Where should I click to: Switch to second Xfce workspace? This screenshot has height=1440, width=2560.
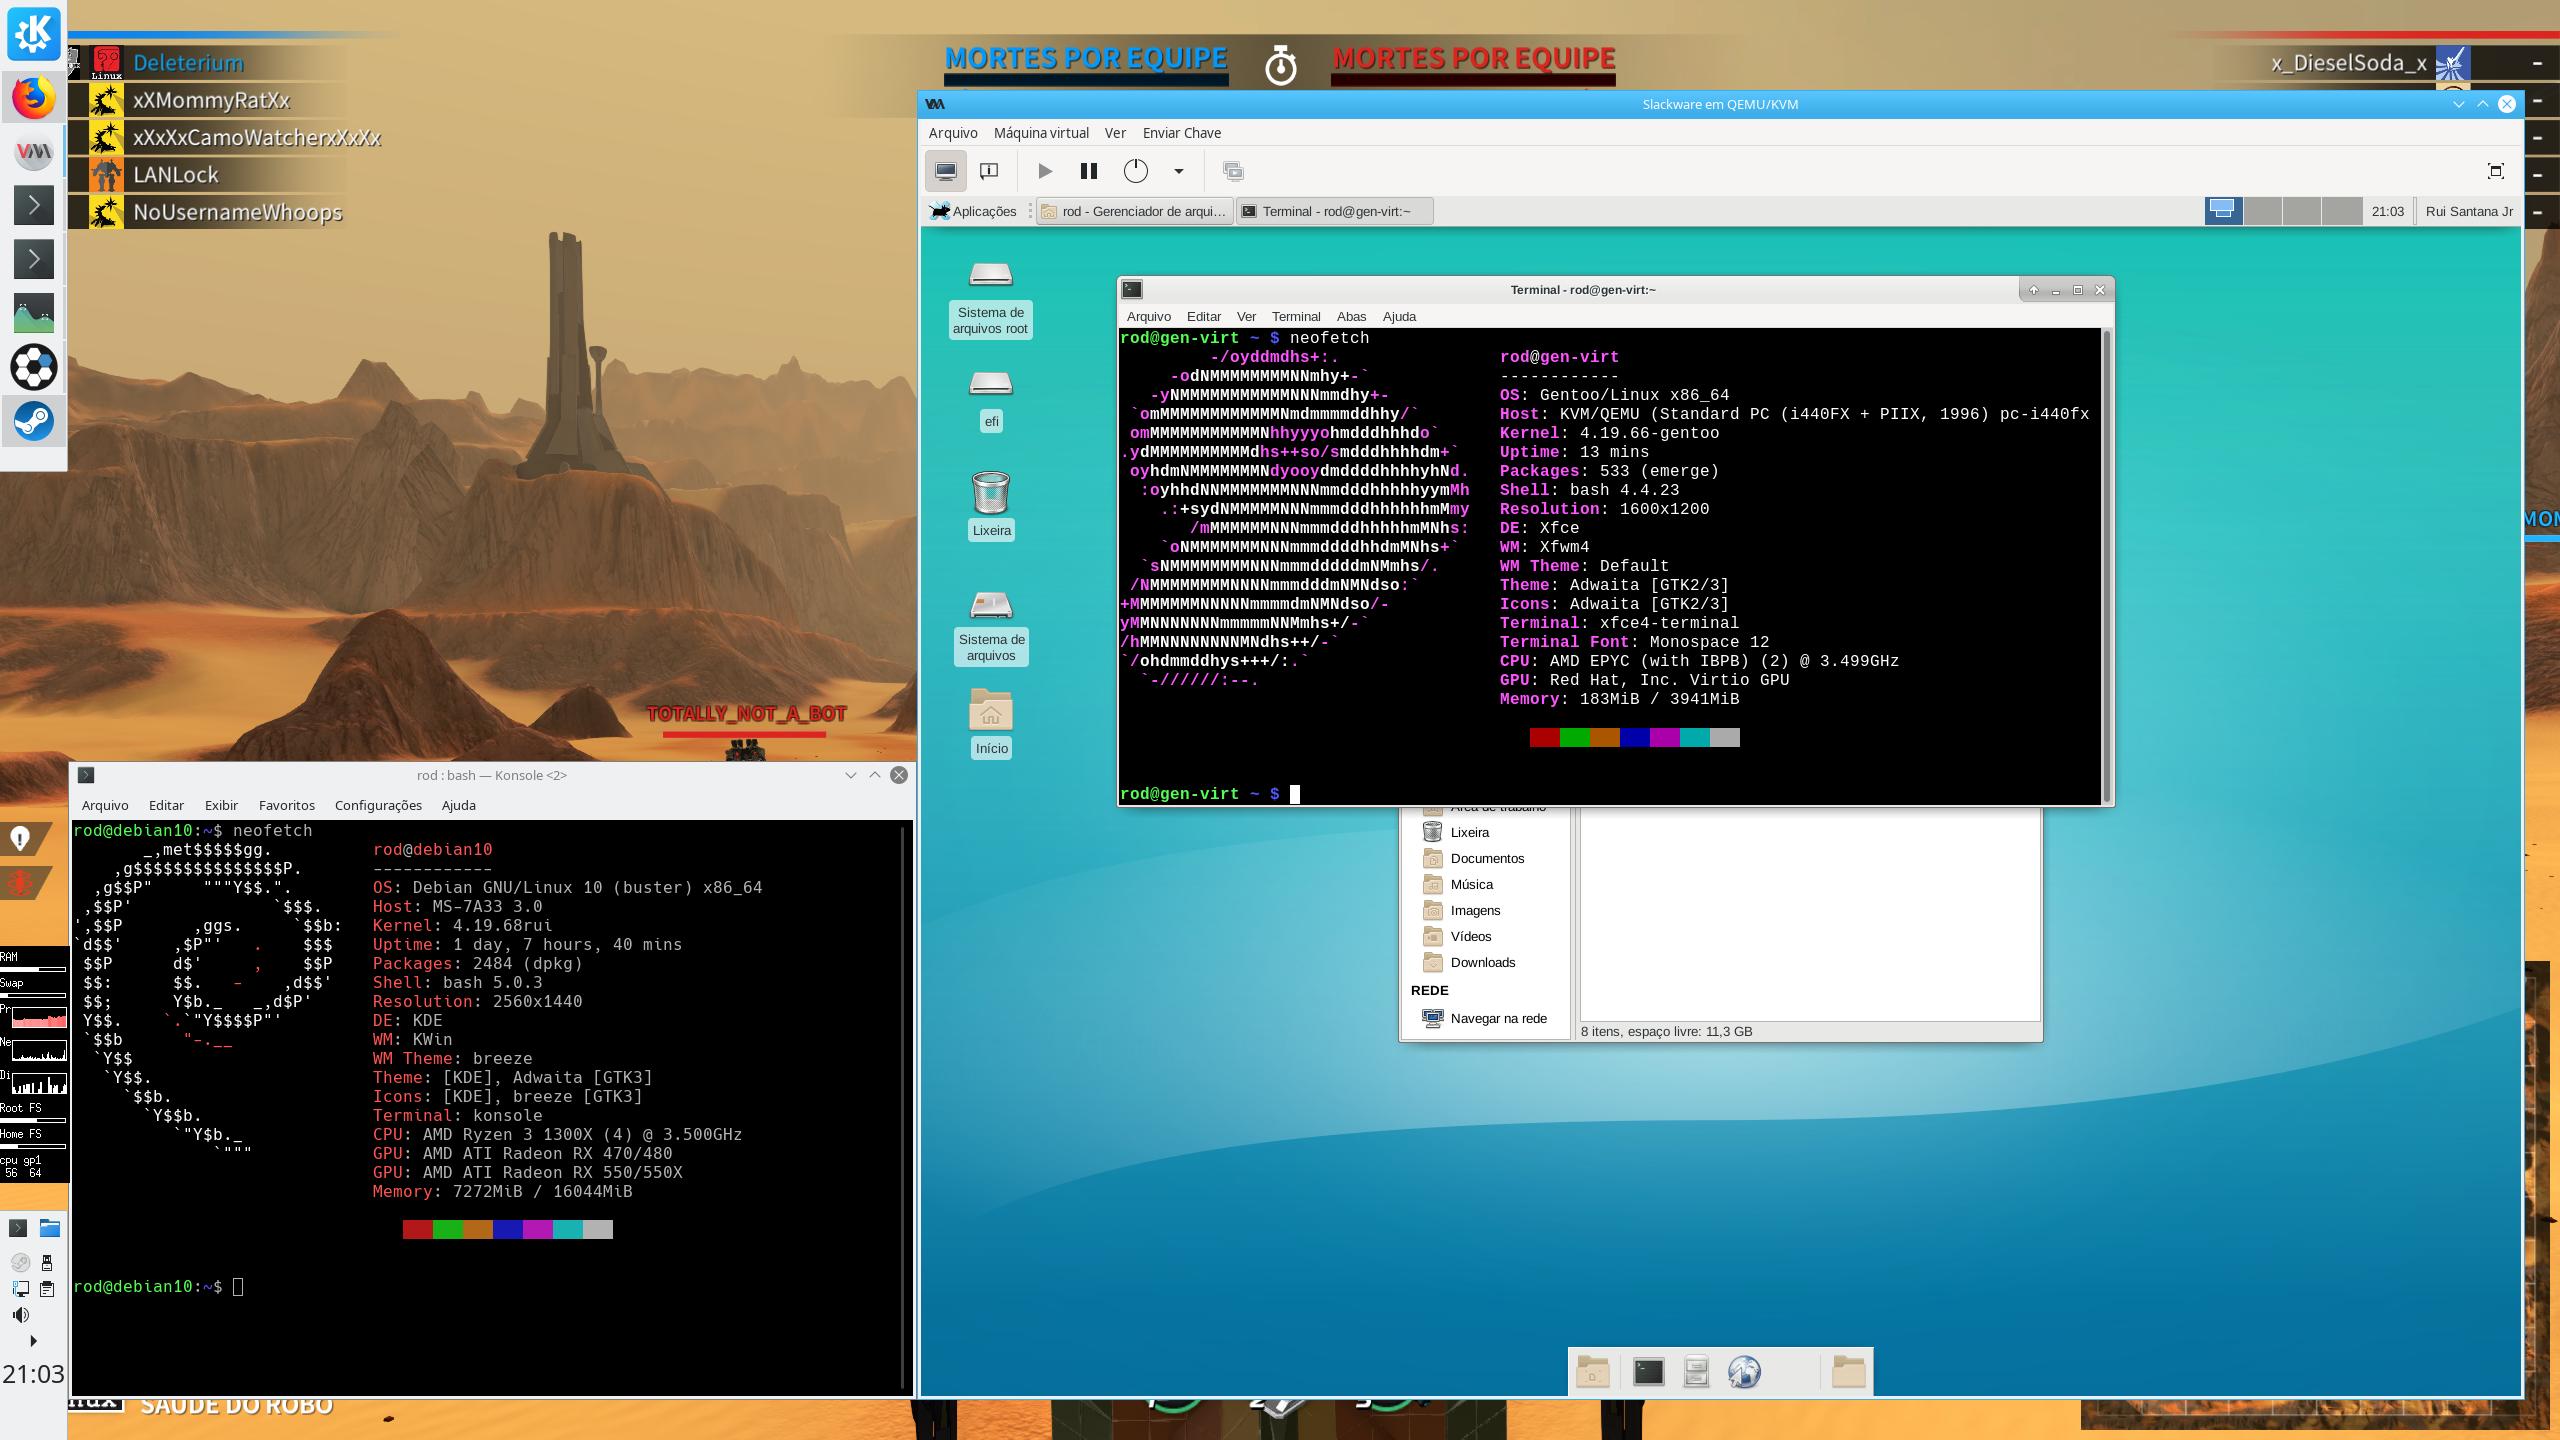click(2262, 211)
